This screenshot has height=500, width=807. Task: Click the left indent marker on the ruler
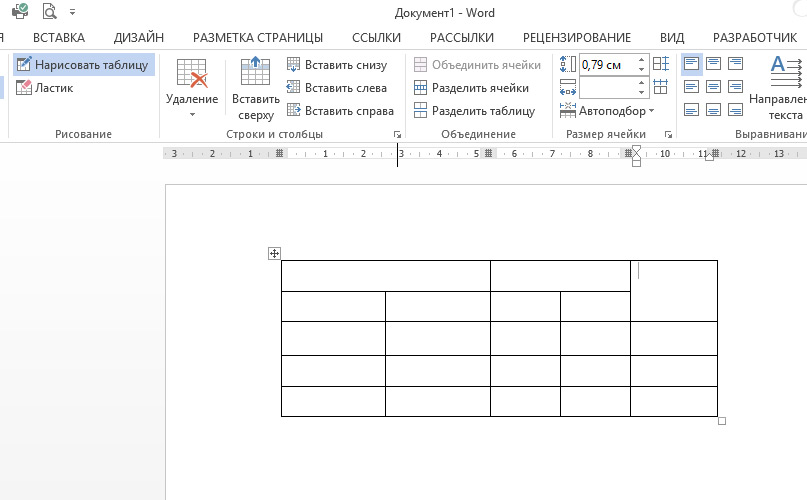pyautogui.click(x=636, y=162)
